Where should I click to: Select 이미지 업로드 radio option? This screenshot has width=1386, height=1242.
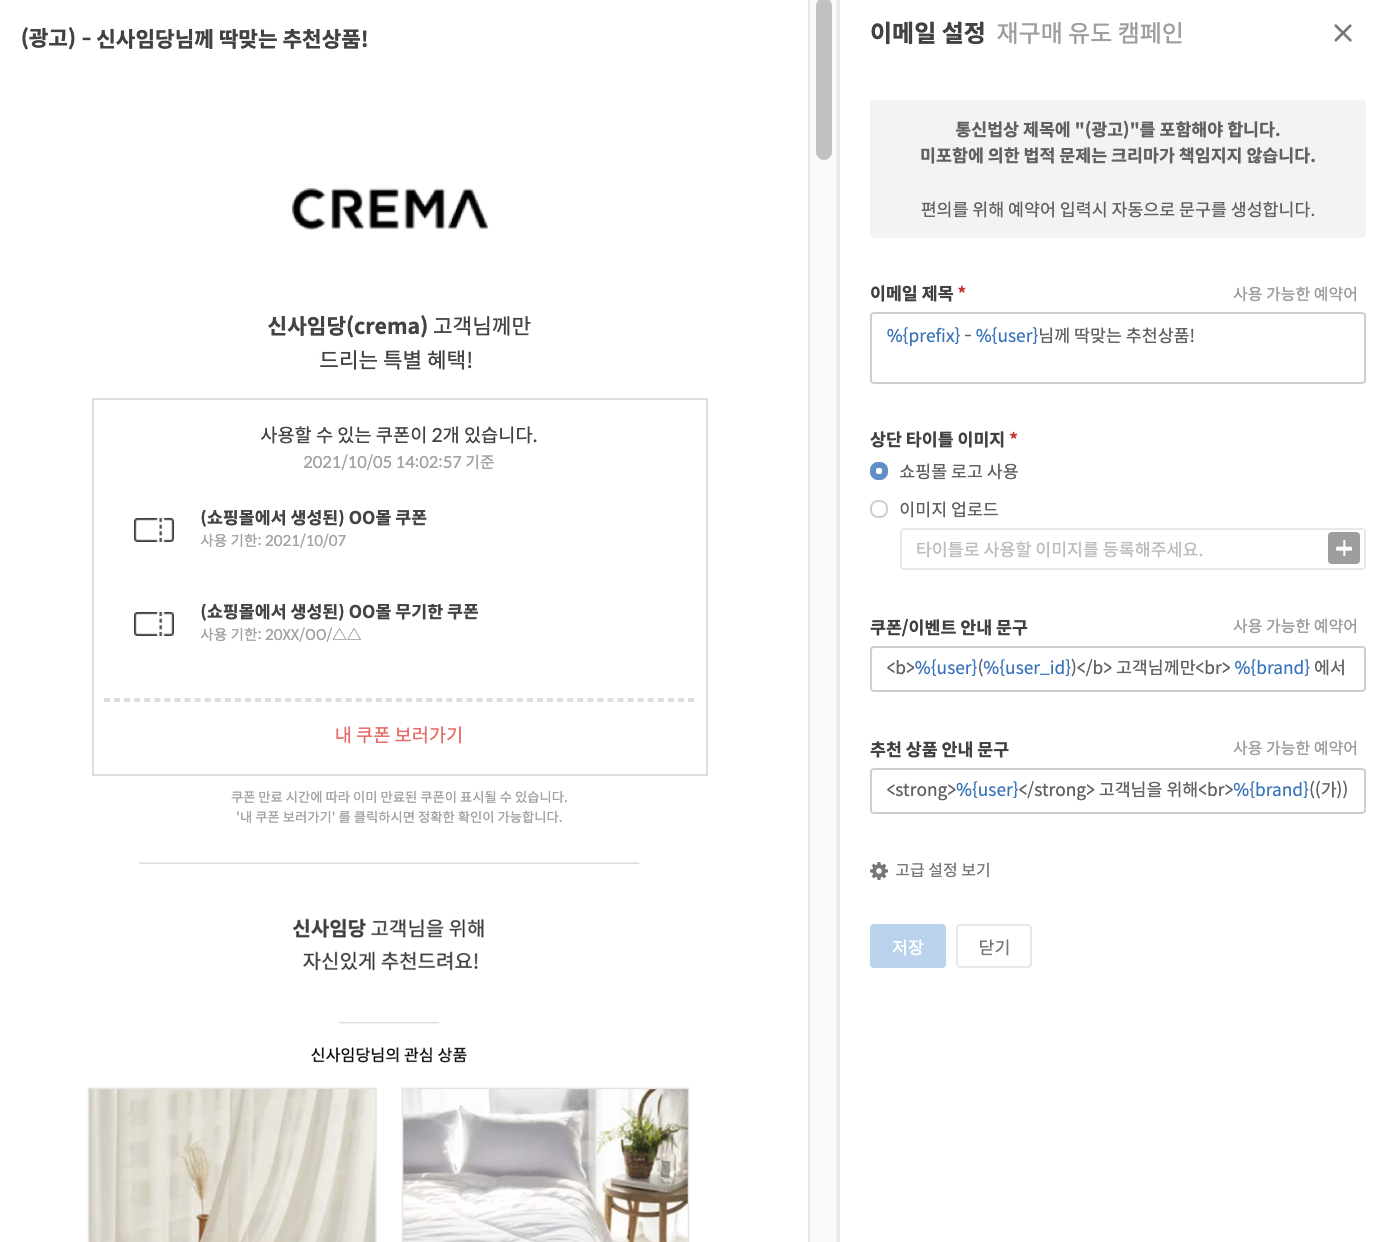coord(879,509)
